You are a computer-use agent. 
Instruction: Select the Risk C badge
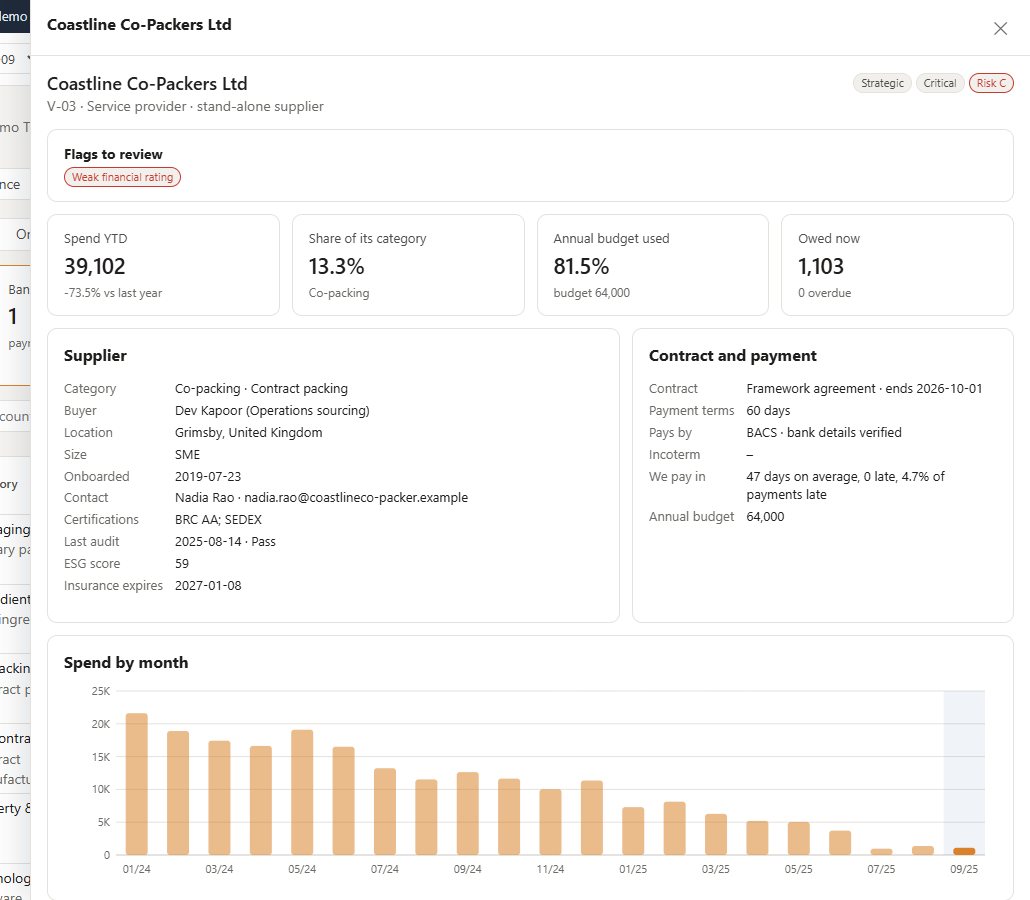pos(991,83)
